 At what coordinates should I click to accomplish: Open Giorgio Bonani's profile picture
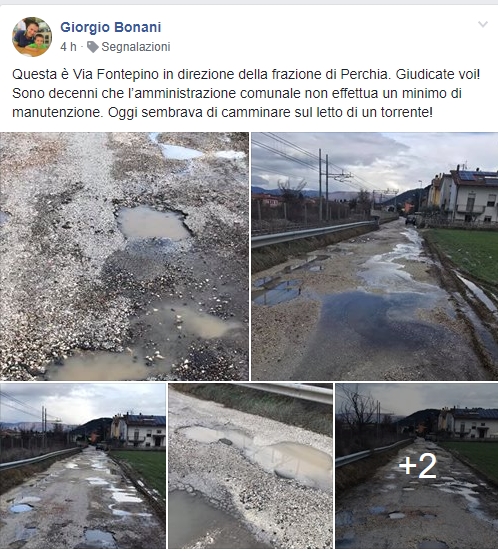(32, 37)
